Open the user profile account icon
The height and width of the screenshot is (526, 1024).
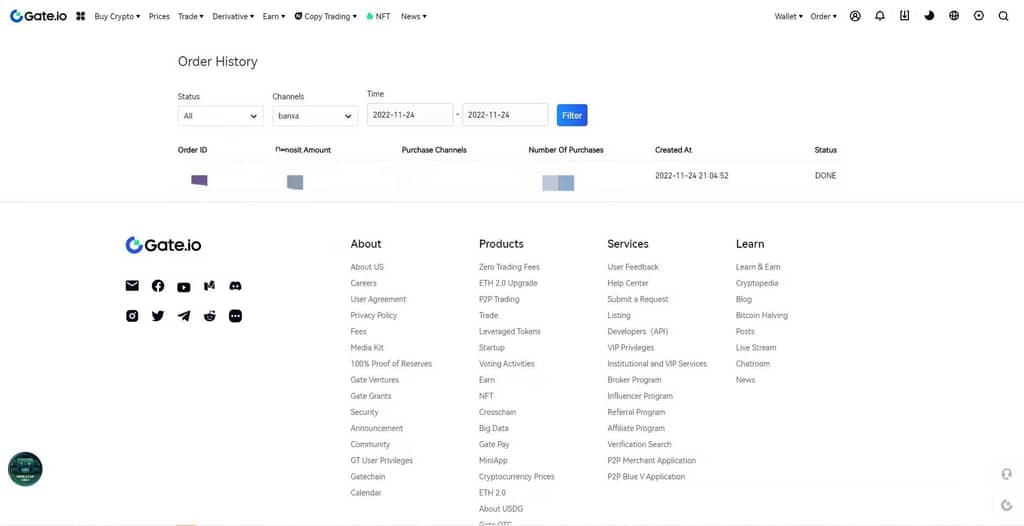coord(855,16)
